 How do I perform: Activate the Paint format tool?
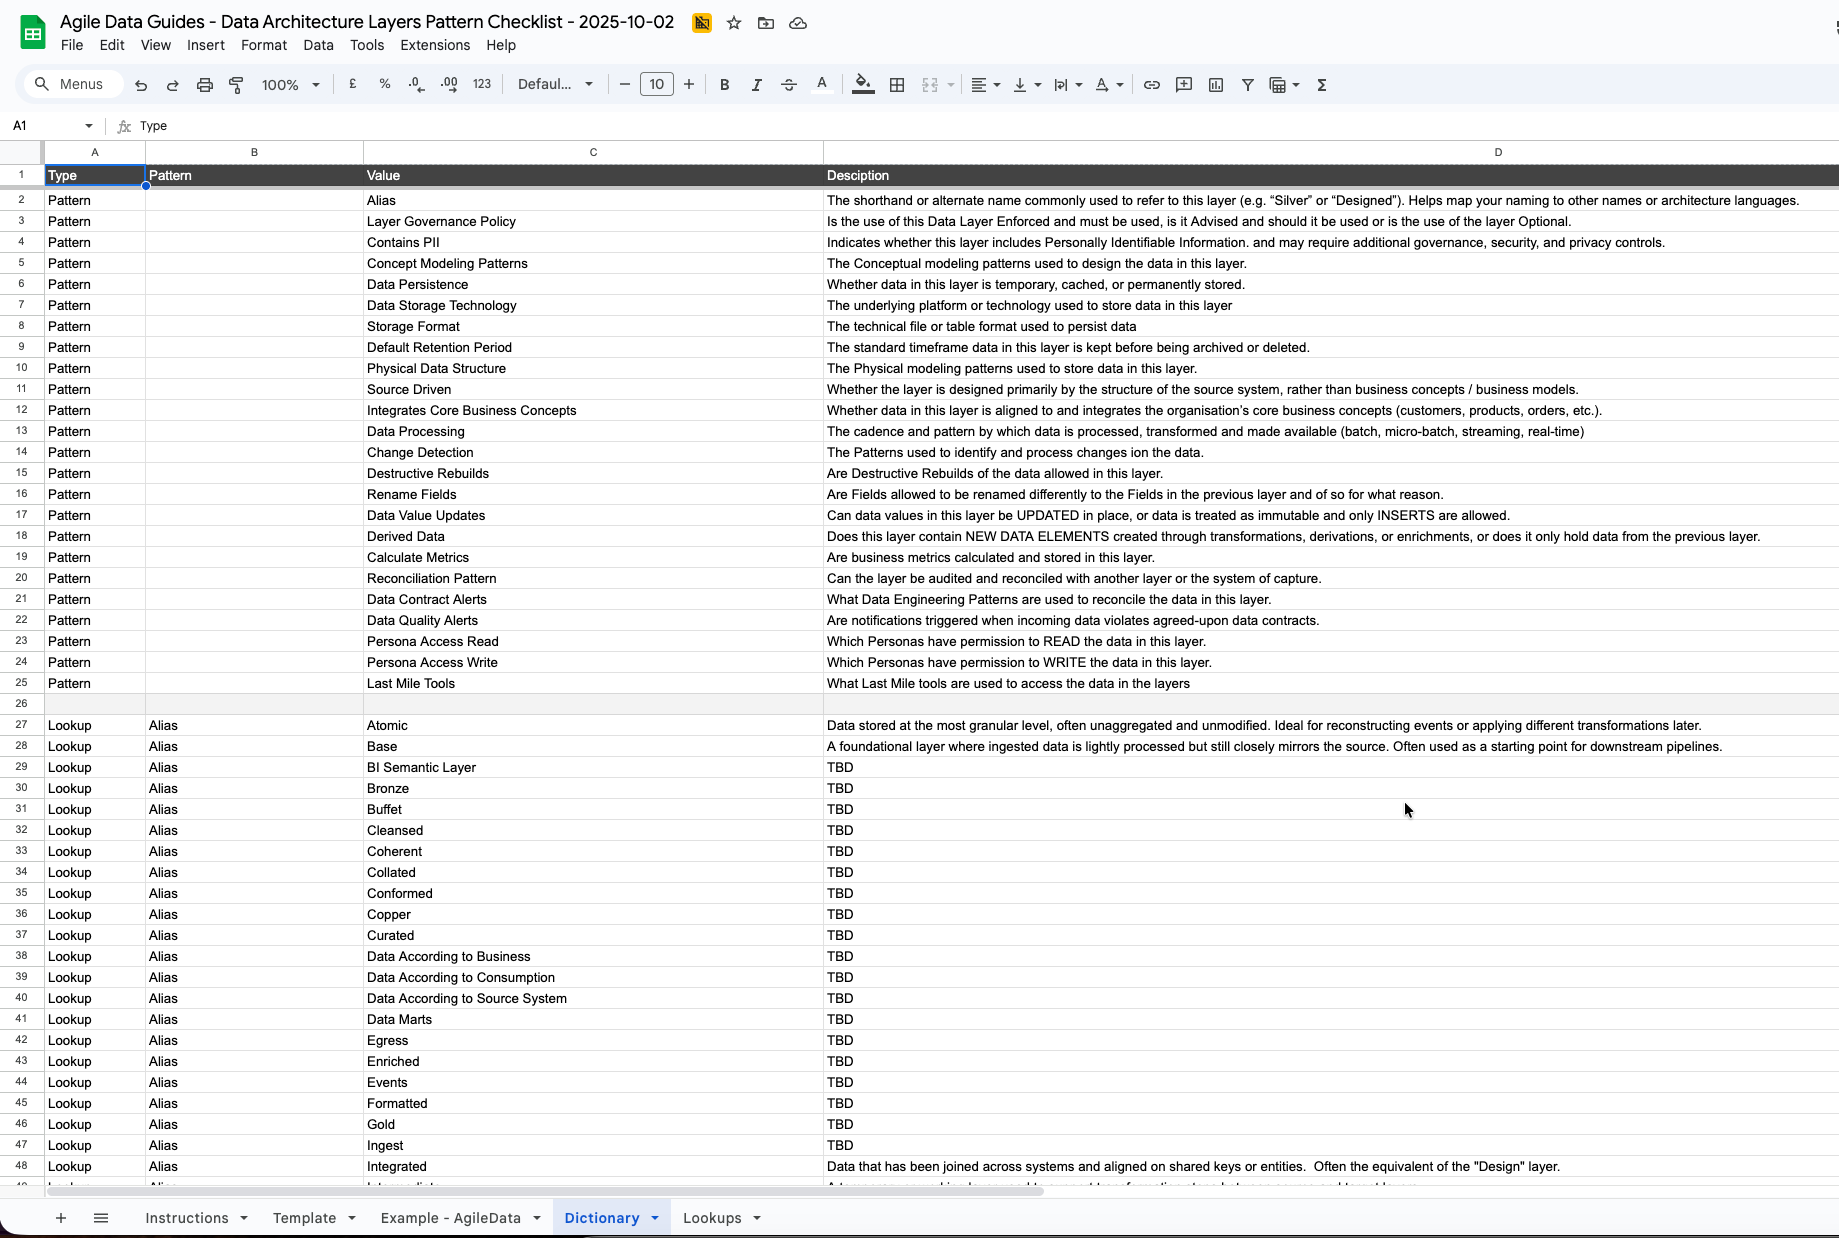pyautogui.click(x=237, y=85)
